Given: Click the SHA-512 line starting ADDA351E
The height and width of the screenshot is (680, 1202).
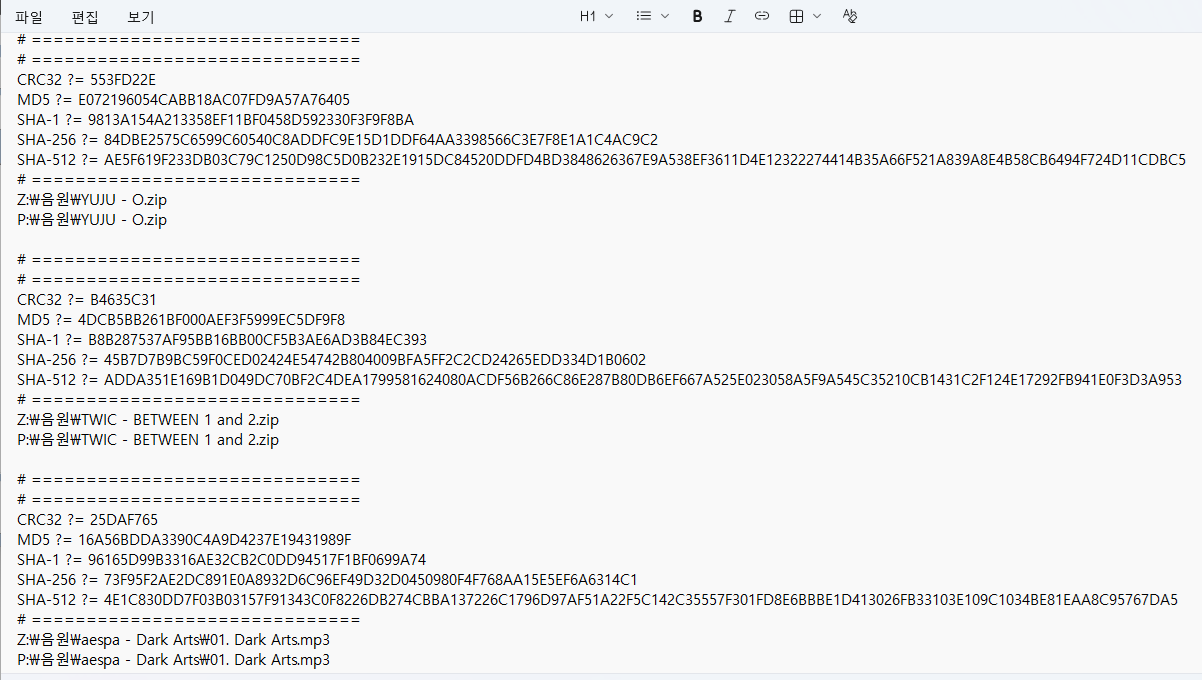Looking at the screenshot, I should (599, 380).
